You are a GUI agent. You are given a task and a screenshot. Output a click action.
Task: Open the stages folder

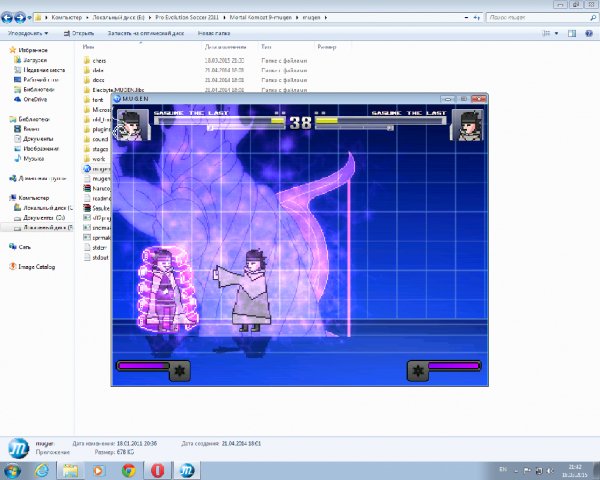(x=100, y=149)
